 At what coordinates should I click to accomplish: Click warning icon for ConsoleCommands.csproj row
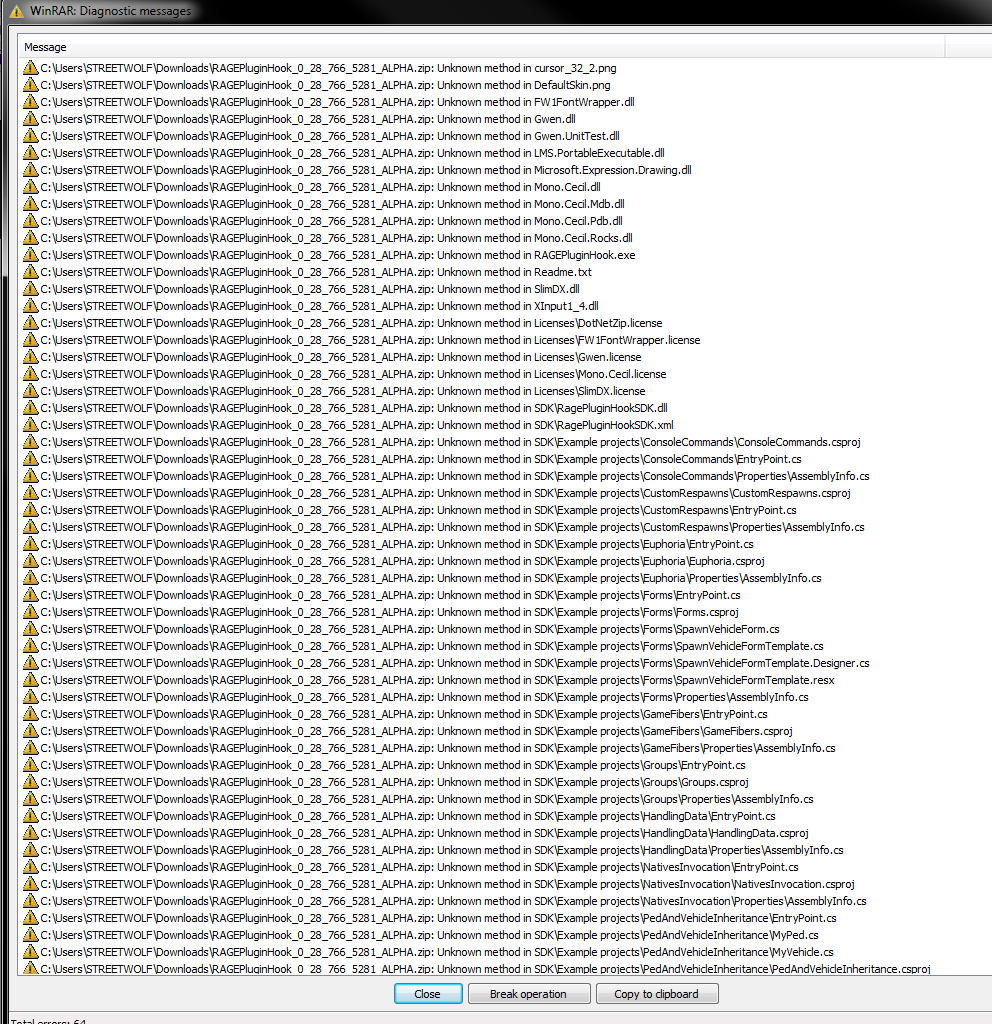(30, 441)
